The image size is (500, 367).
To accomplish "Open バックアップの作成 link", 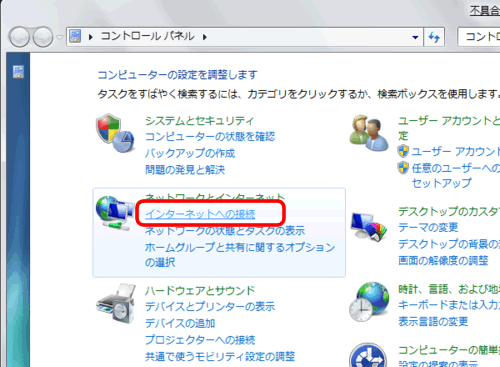I will (190, 153).
